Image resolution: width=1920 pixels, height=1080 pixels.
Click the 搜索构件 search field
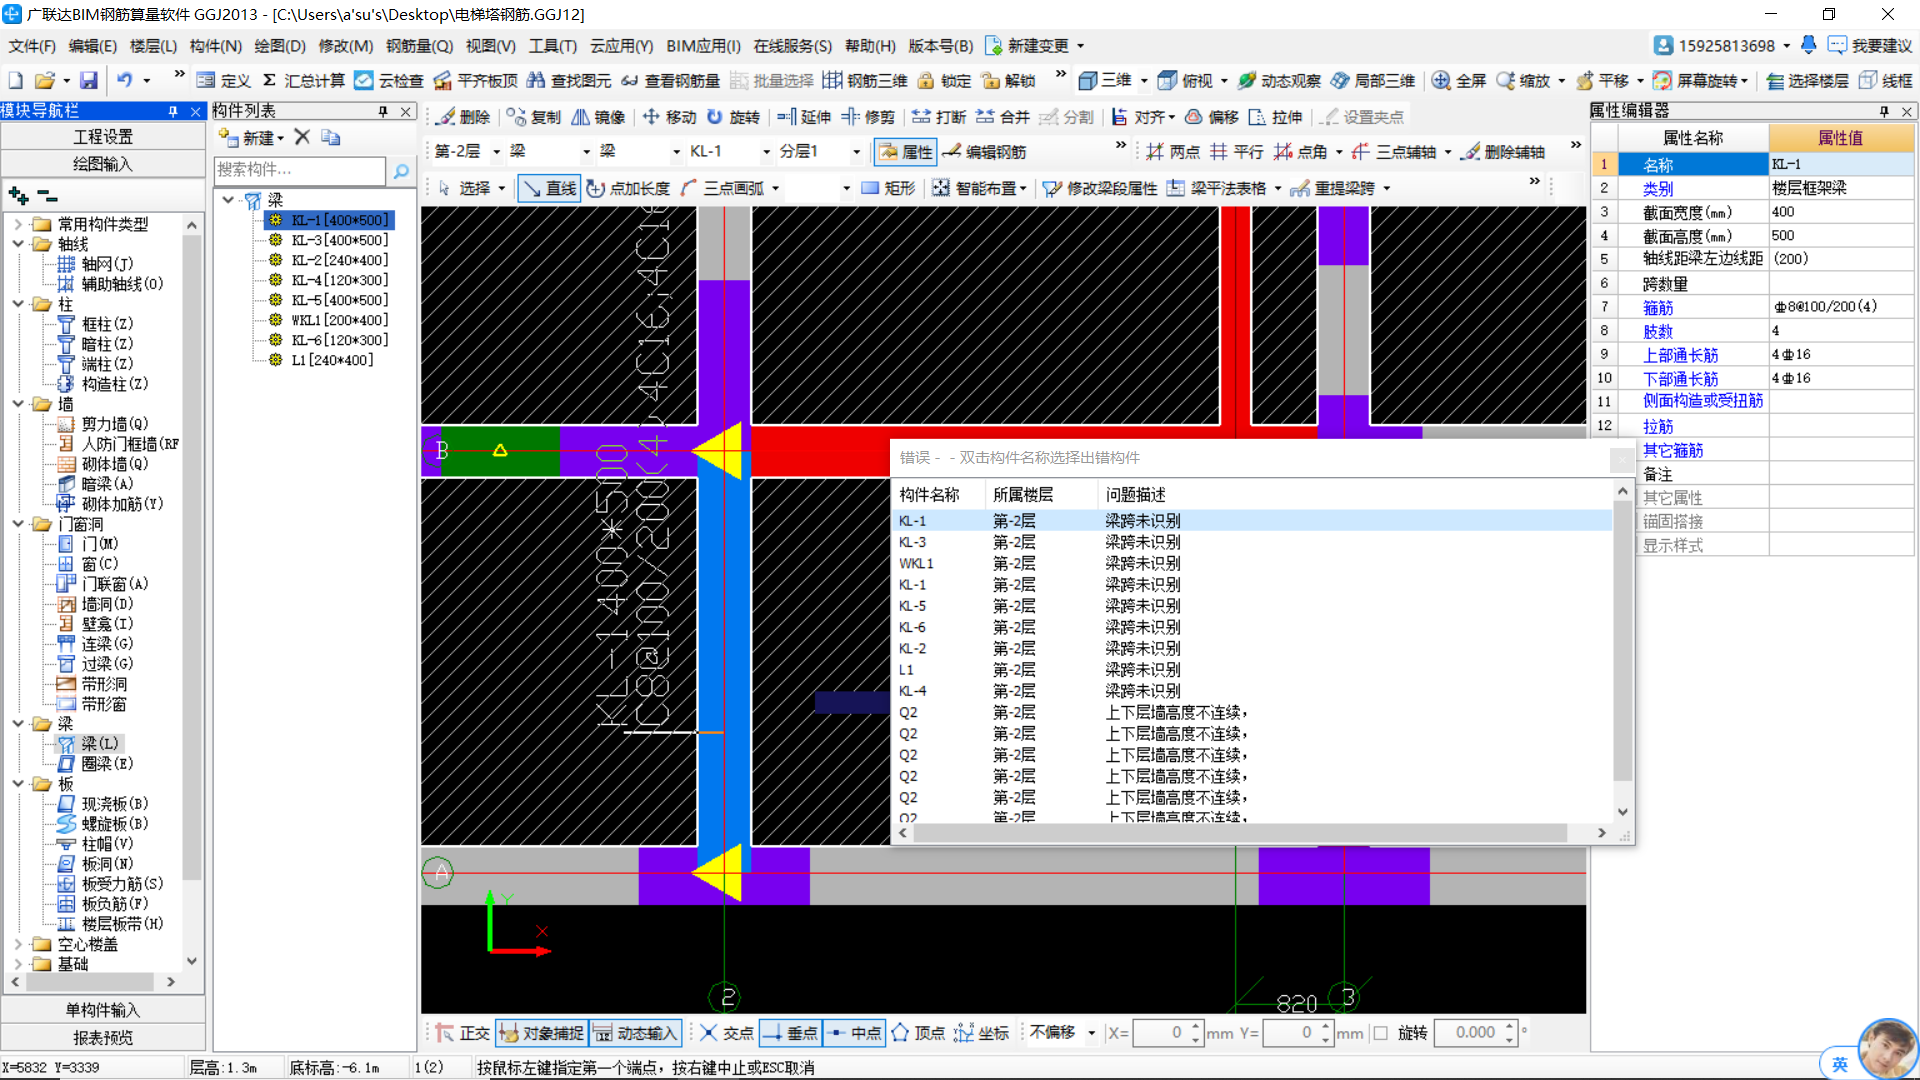pyautogui.click(x=299, y=171)
